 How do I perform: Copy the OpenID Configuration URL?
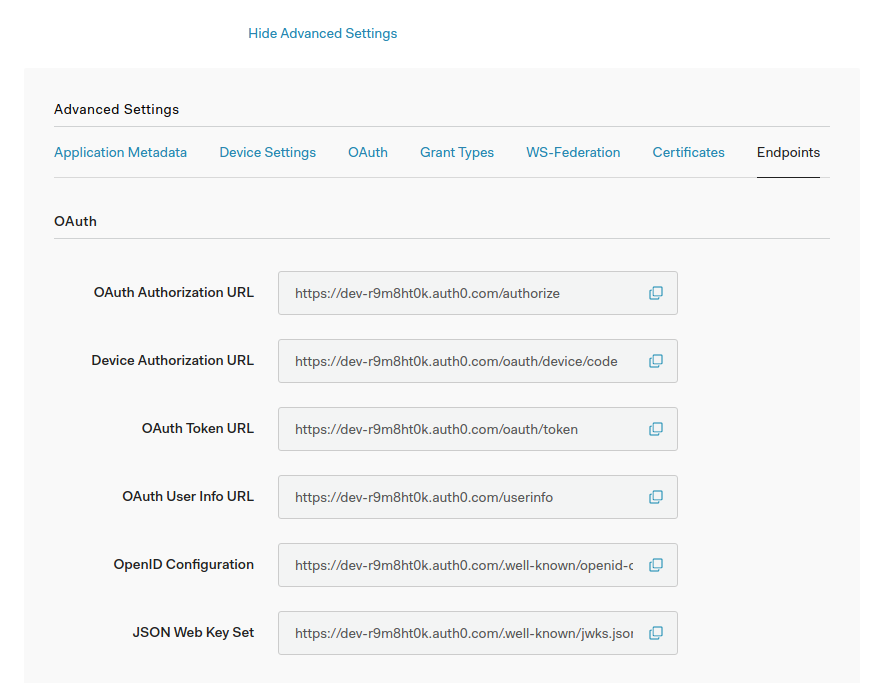(656, 565)
